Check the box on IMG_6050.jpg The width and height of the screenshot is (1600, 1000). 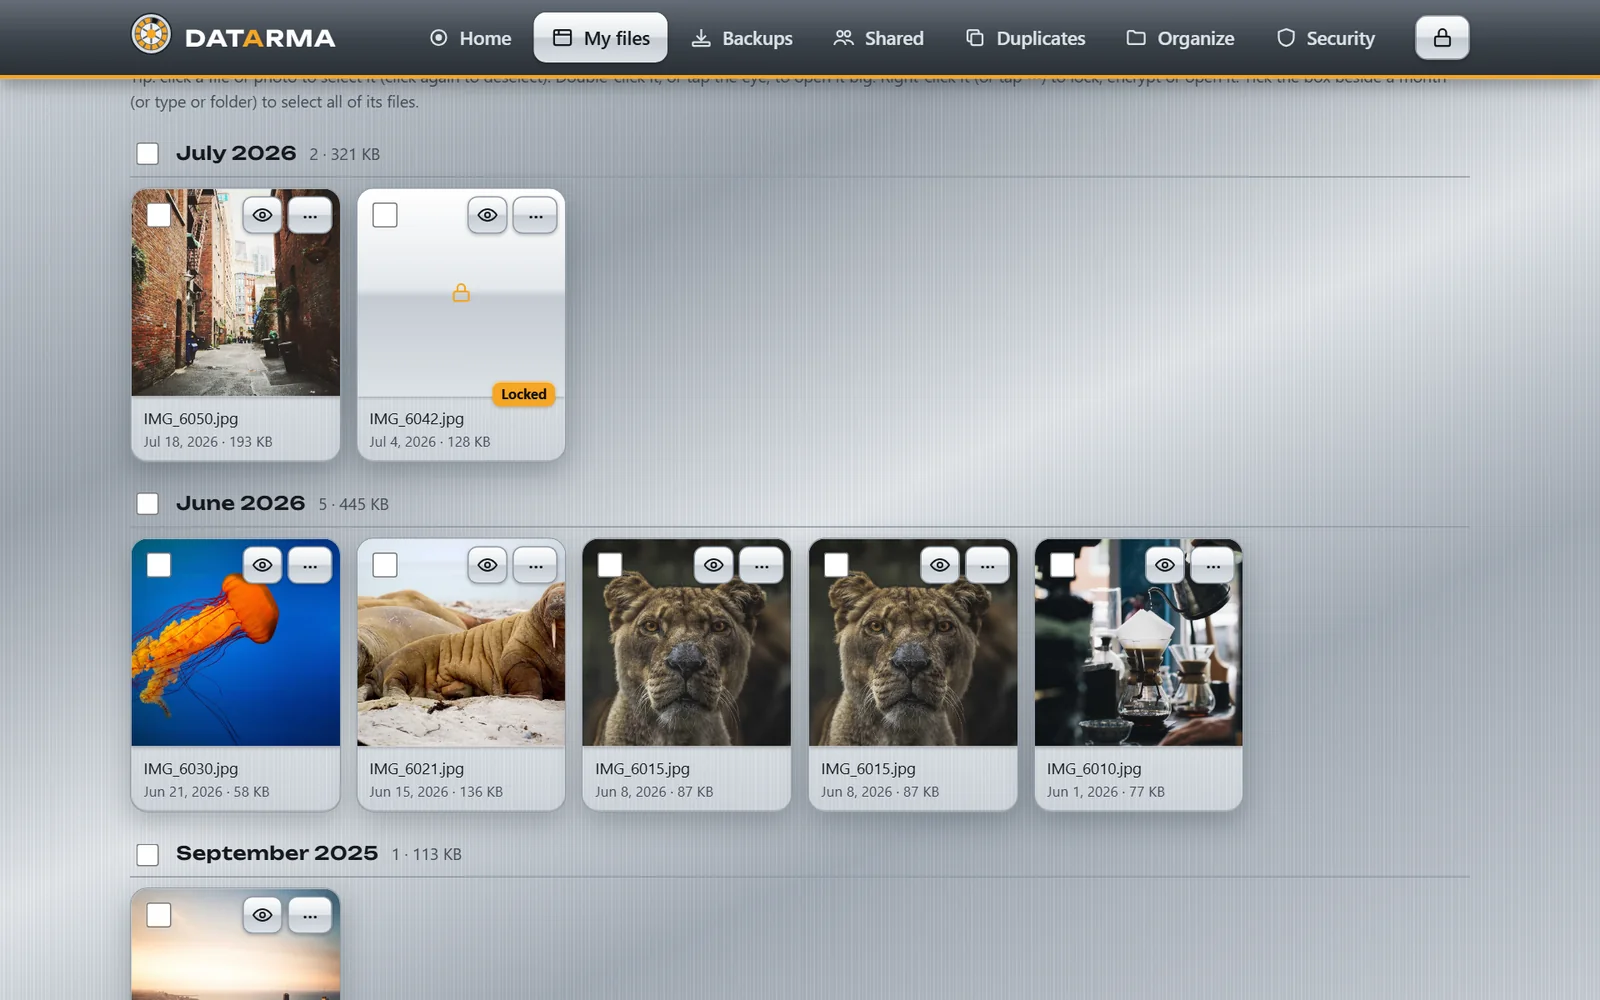tap(159, 215)
